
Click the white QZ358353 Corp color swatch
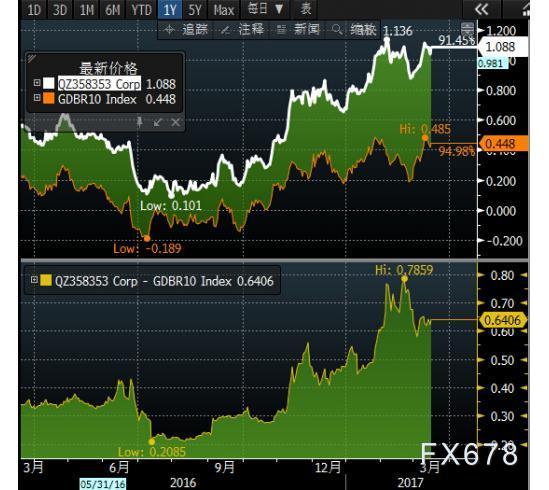[x=48, y=83]
